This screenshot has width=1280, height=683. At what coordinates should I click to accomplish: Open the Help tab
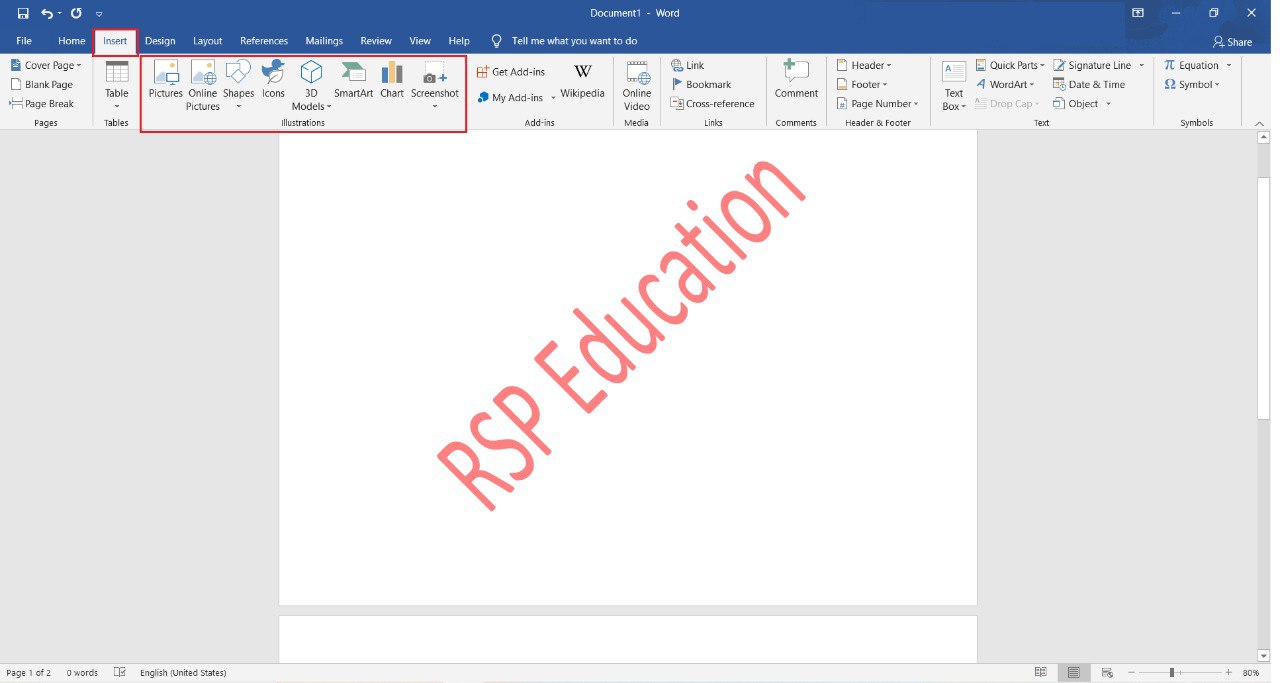(459, 41)
